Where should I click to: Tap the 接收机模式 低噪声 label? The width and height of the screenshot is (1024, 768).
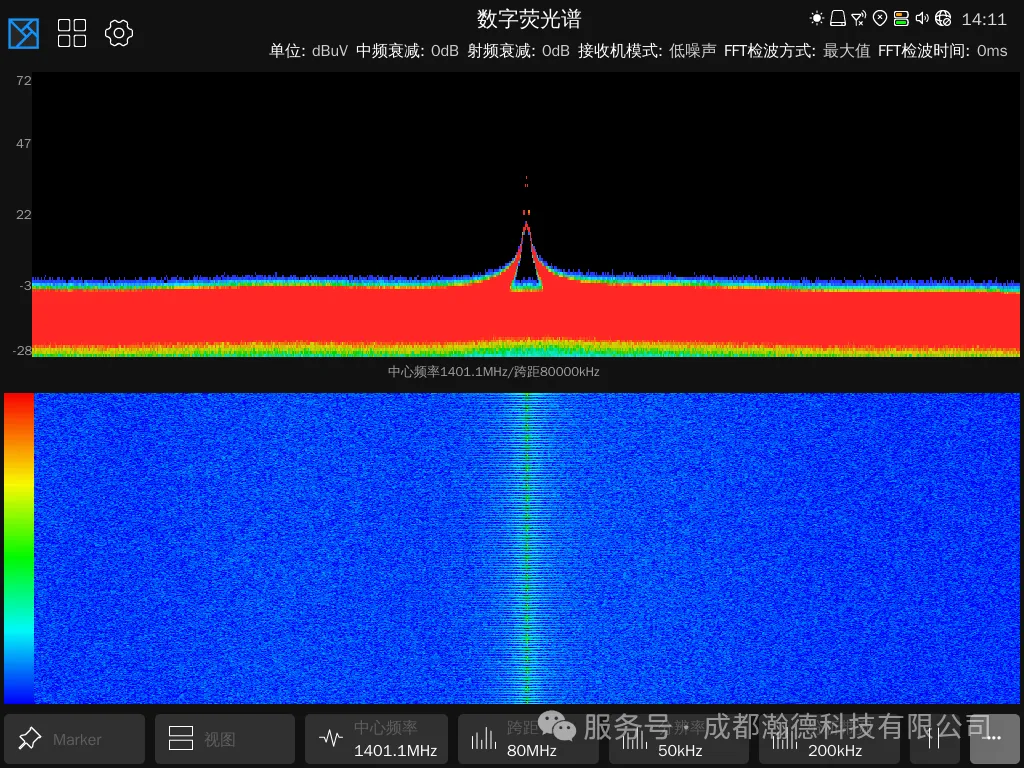[647, 51]
